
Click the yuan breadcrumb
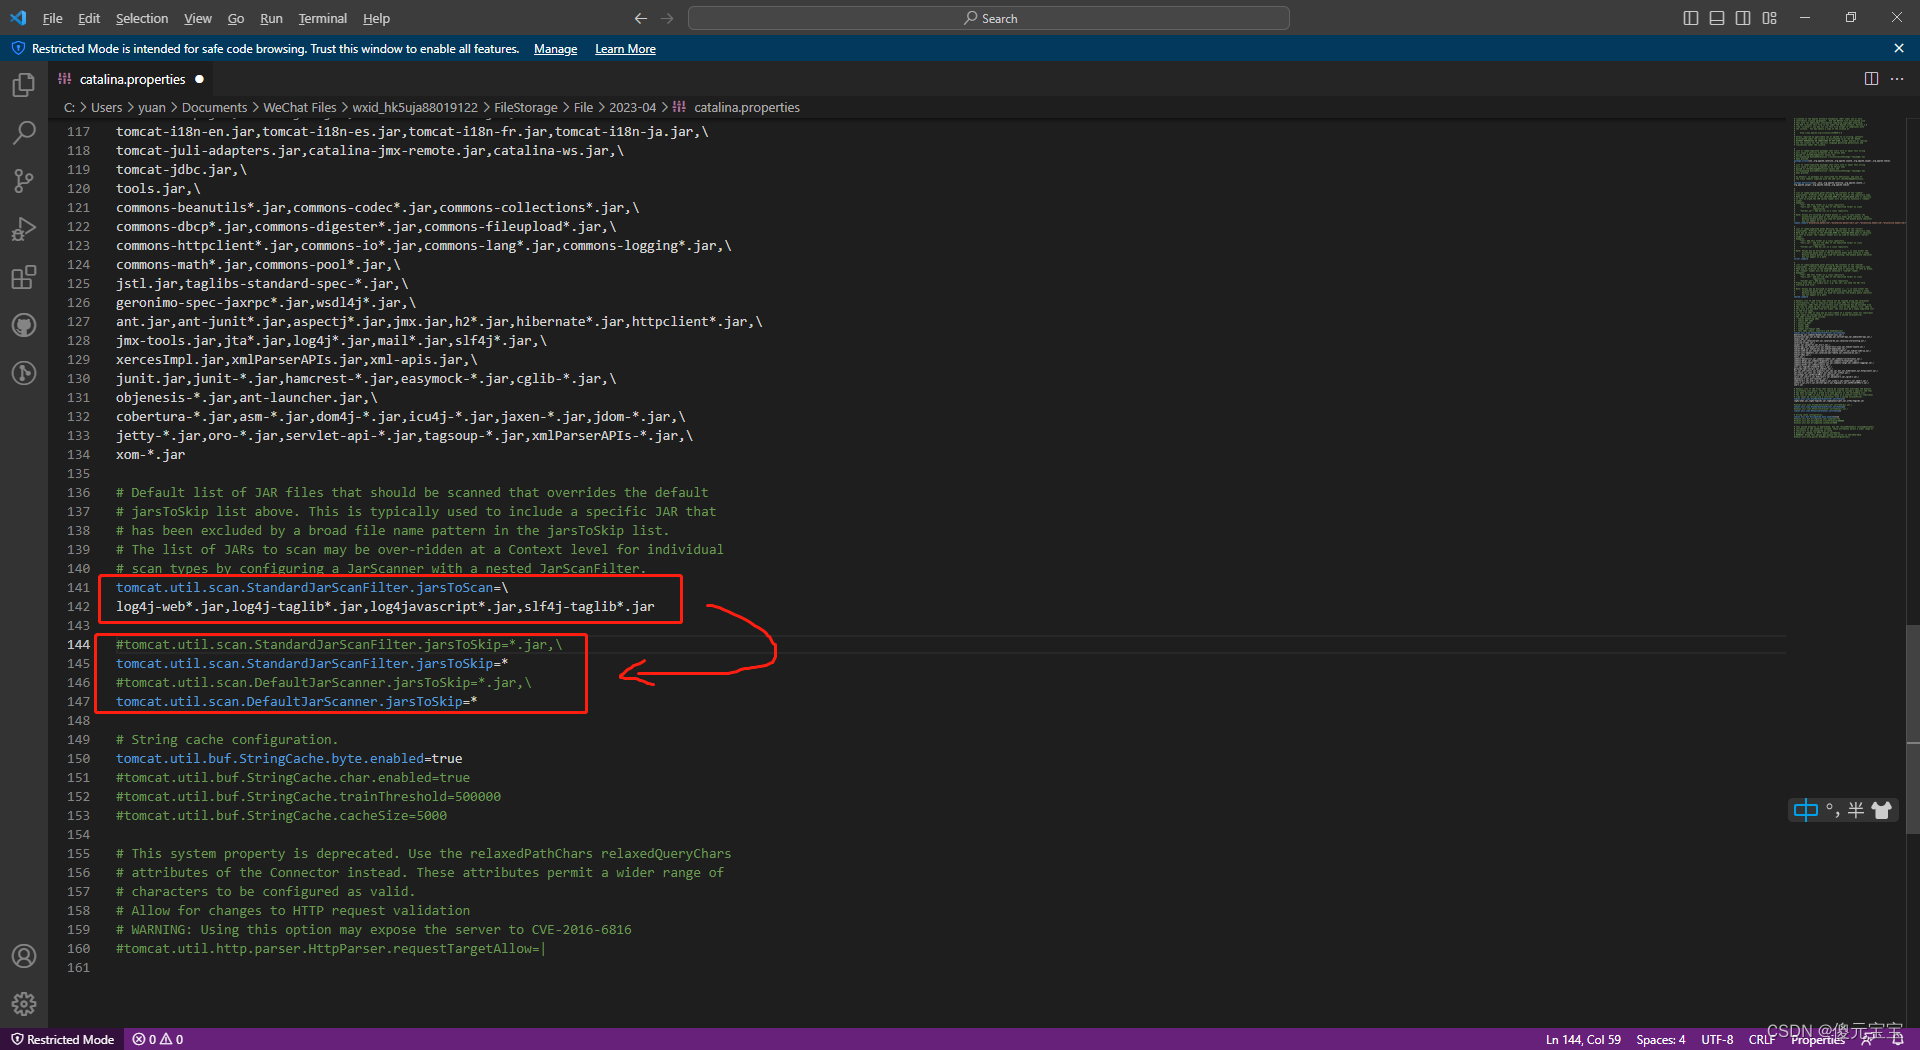pos(151,107)
